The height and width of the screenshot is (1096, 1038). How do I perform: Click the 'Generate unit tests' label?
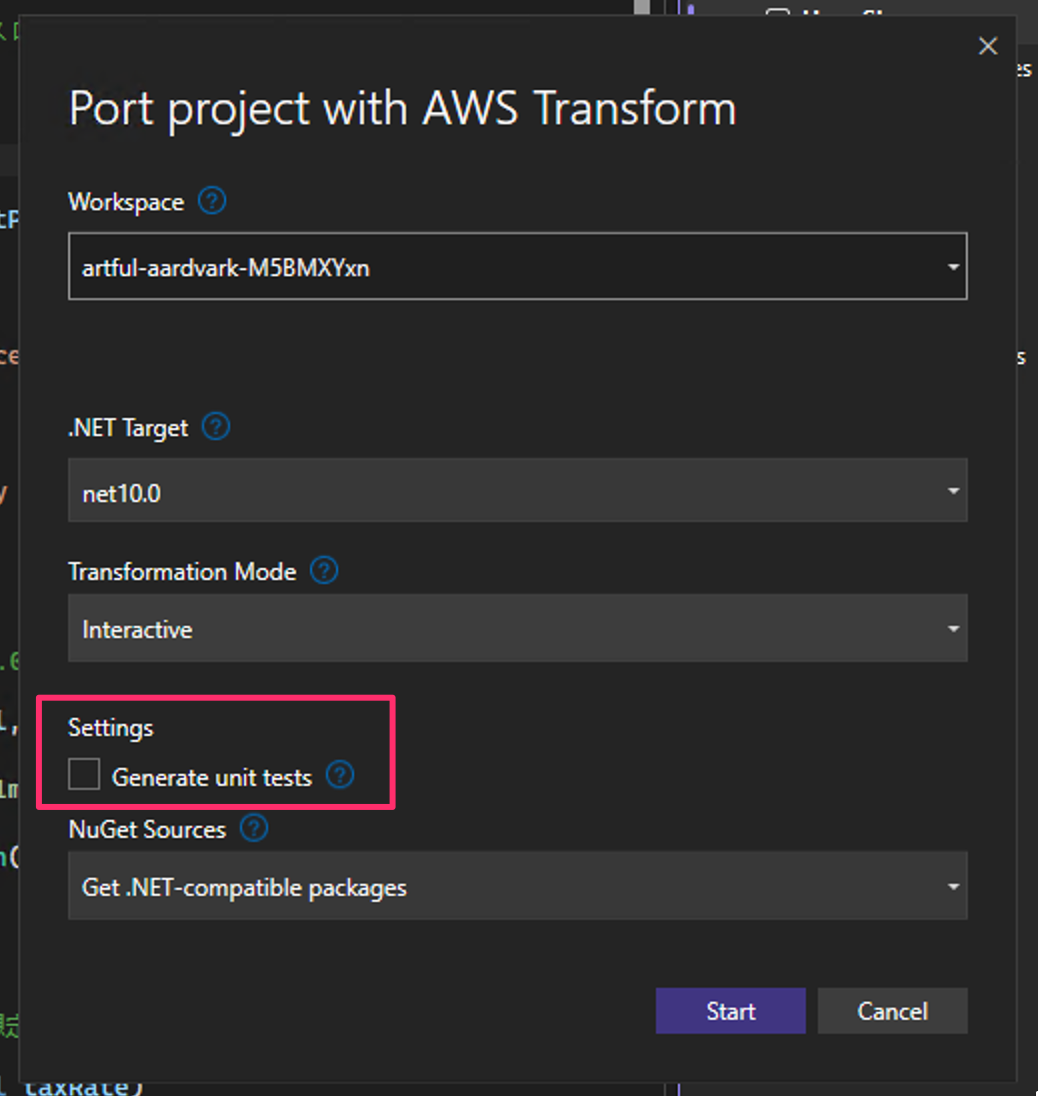(212, 777)
